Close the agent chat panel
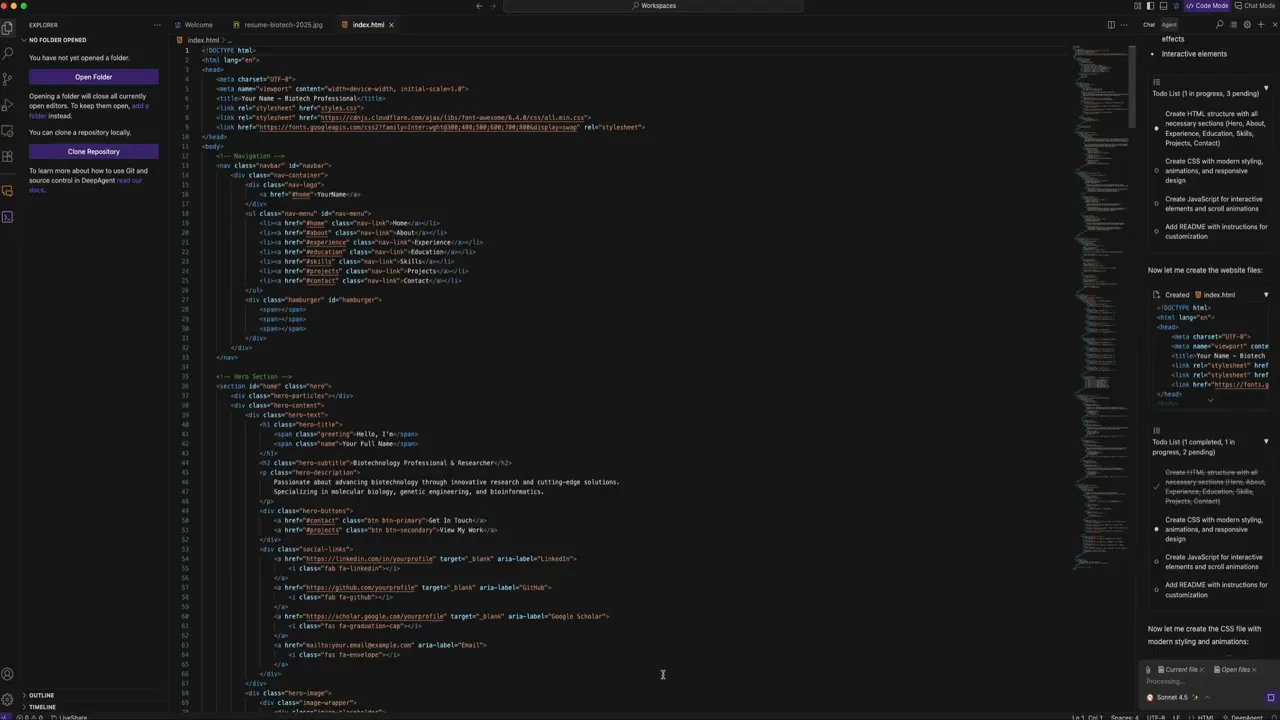 coord(1273,25)
